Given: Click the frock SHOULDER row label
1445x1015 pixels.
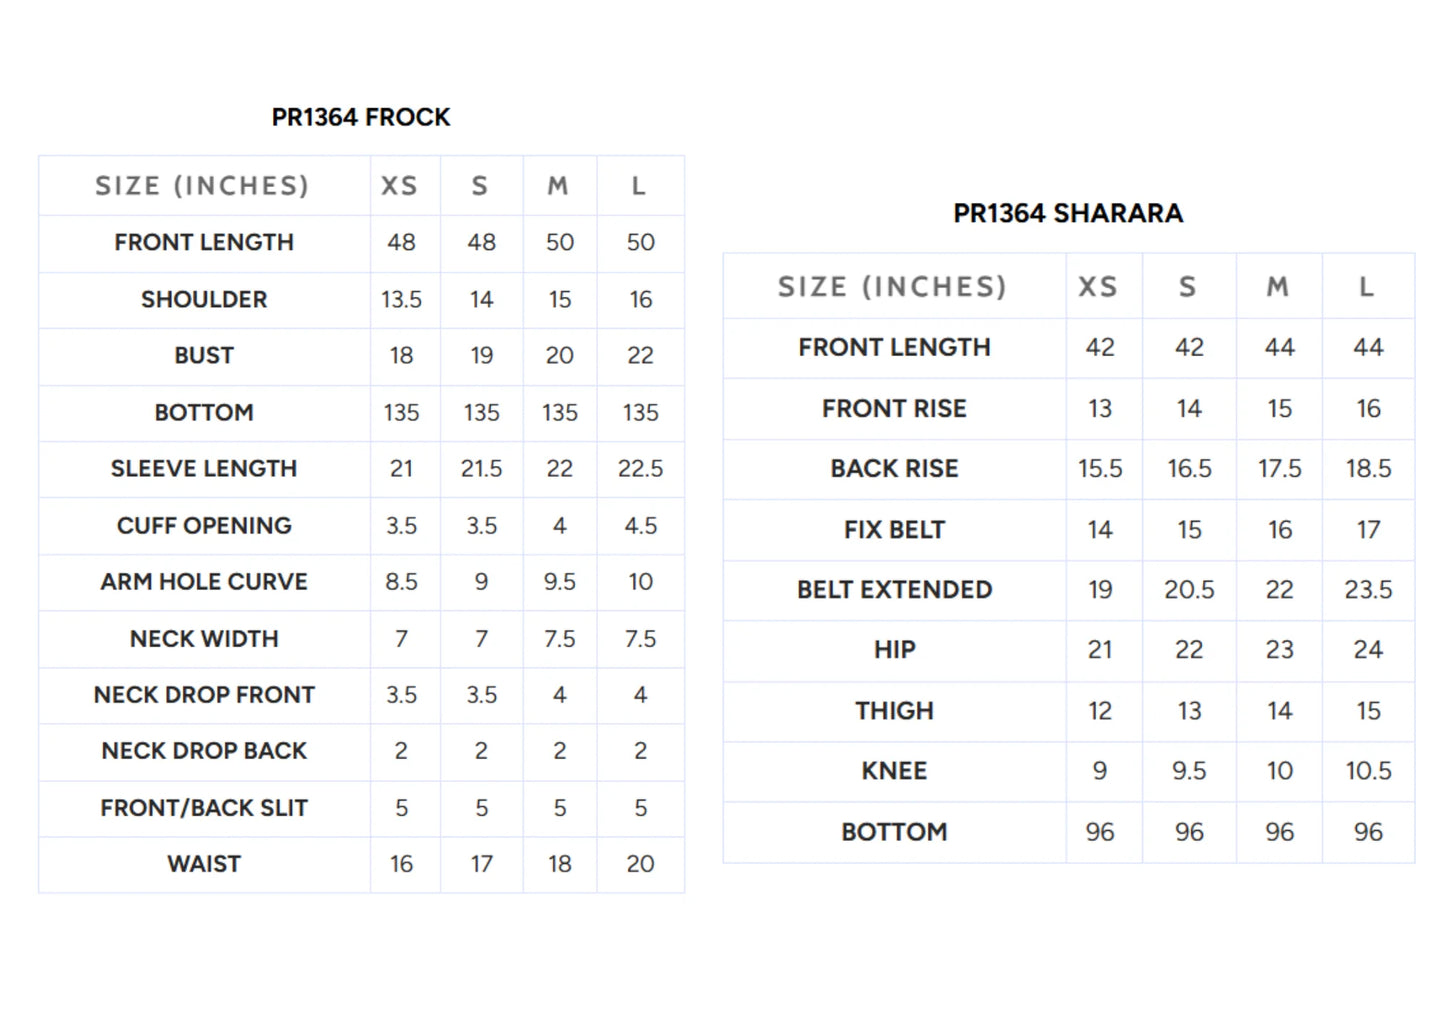Looking at the screenshot, I should 204,299.
